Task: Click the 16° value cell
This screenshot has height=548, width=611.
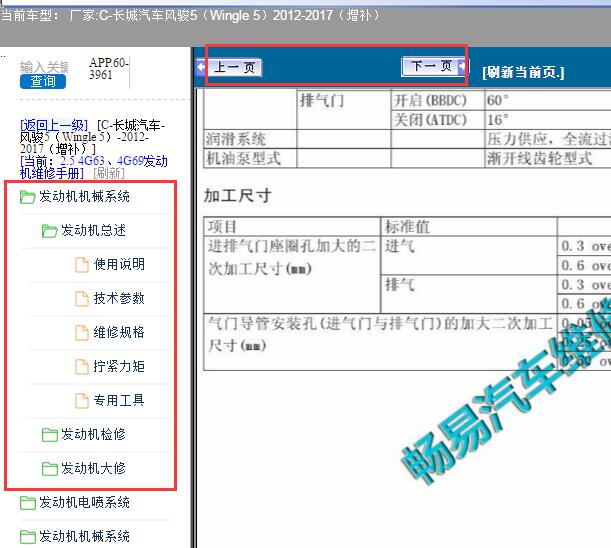Action: click(x=548, y=120)
